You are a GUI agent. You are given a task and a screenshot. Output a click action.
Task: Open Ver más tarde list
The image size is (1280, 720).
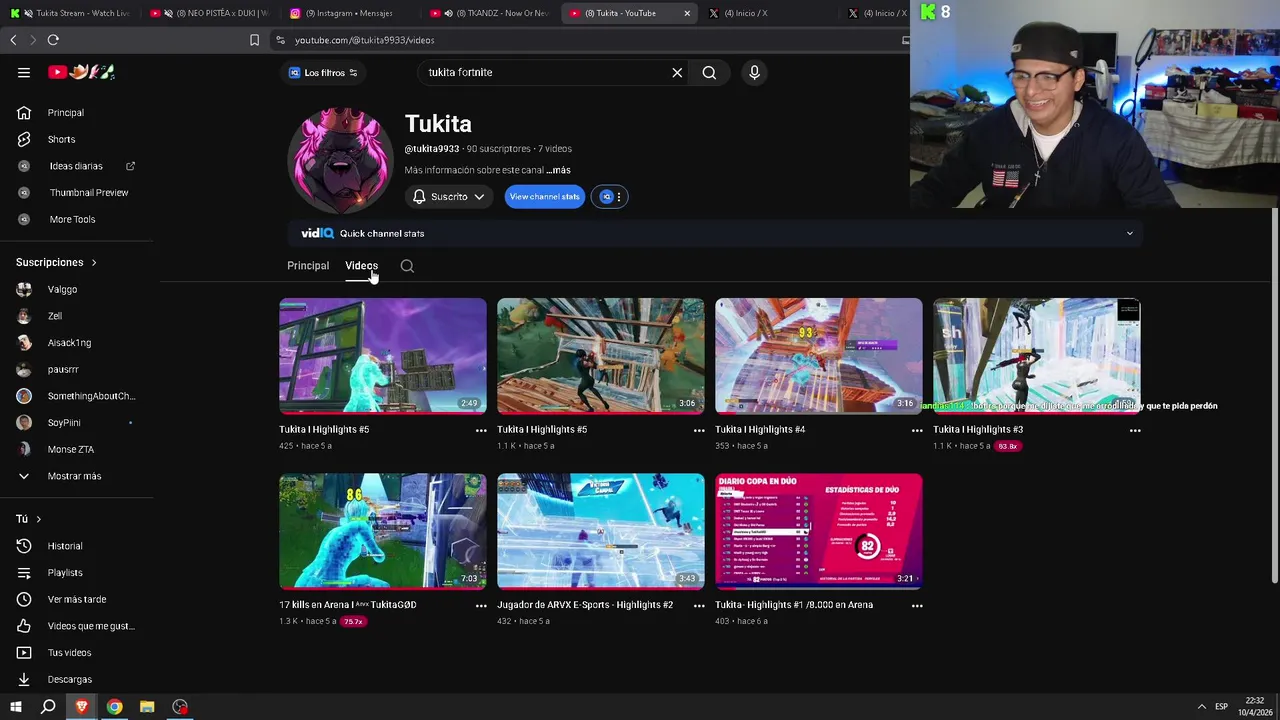coord(77,599)
